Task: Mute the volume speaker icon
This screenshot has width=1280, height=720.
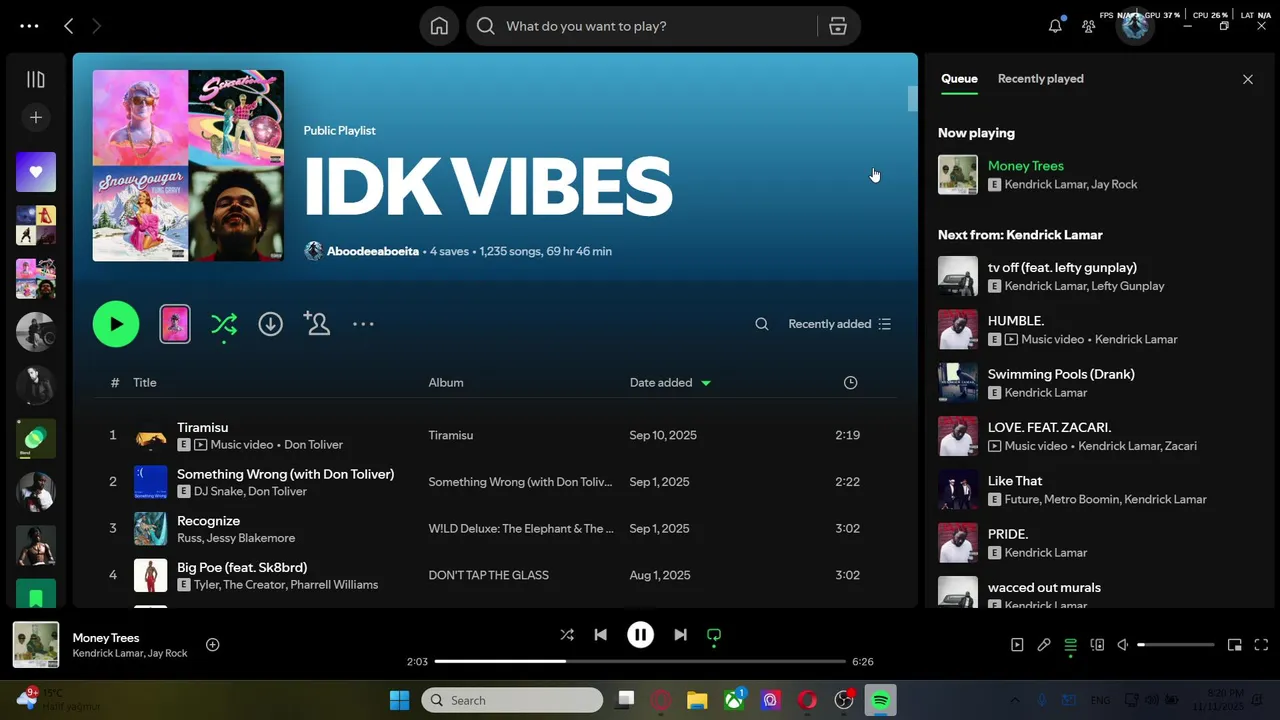Action: point(1123,645)
